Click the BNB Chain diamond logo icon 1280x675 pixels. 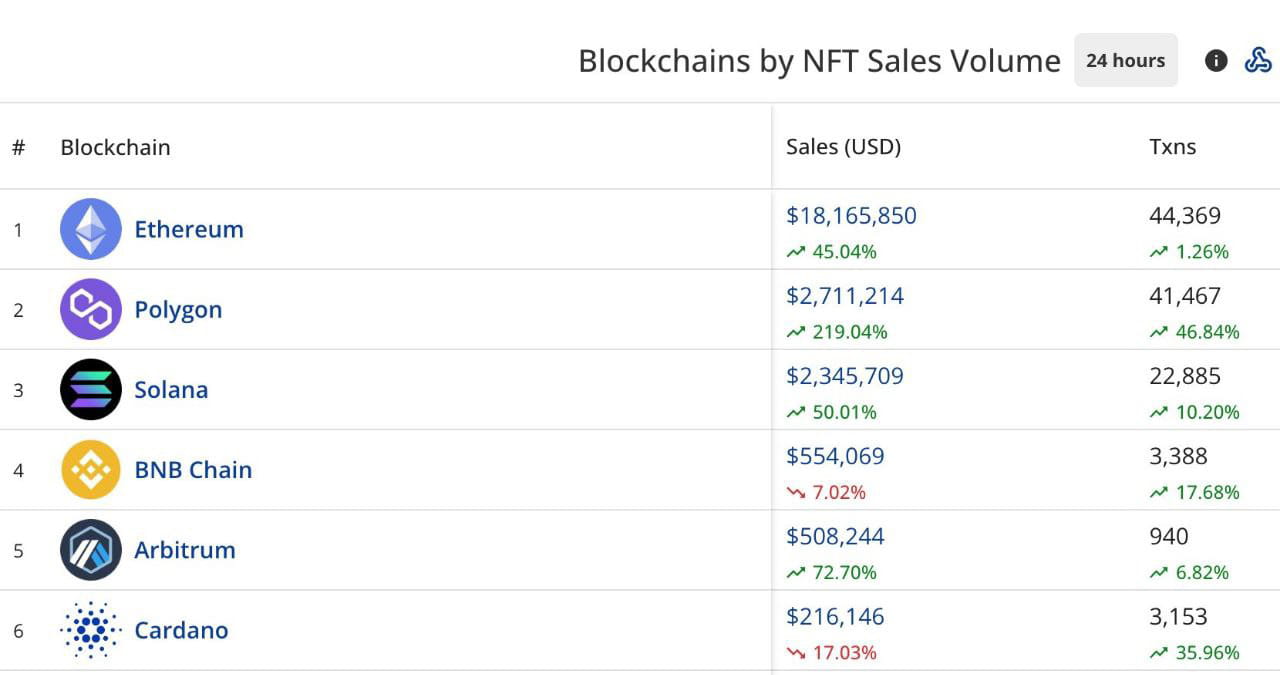pyautogui.click(x=90, y=469)
